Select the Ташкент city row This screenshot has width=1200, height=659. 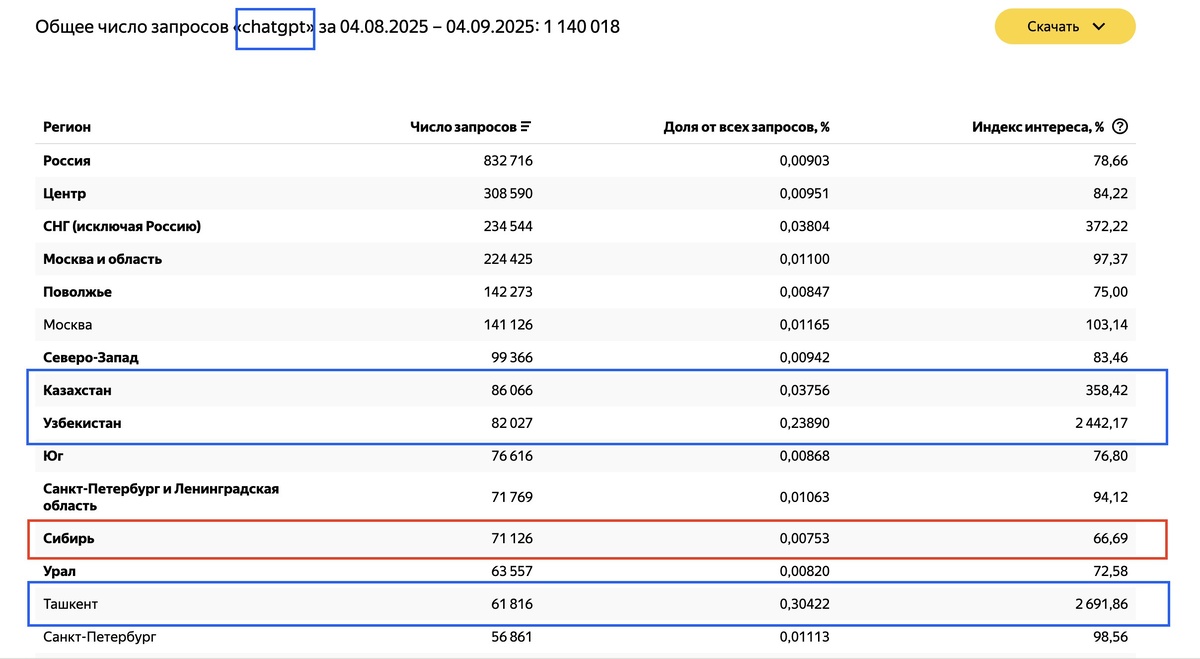[585, 604]
